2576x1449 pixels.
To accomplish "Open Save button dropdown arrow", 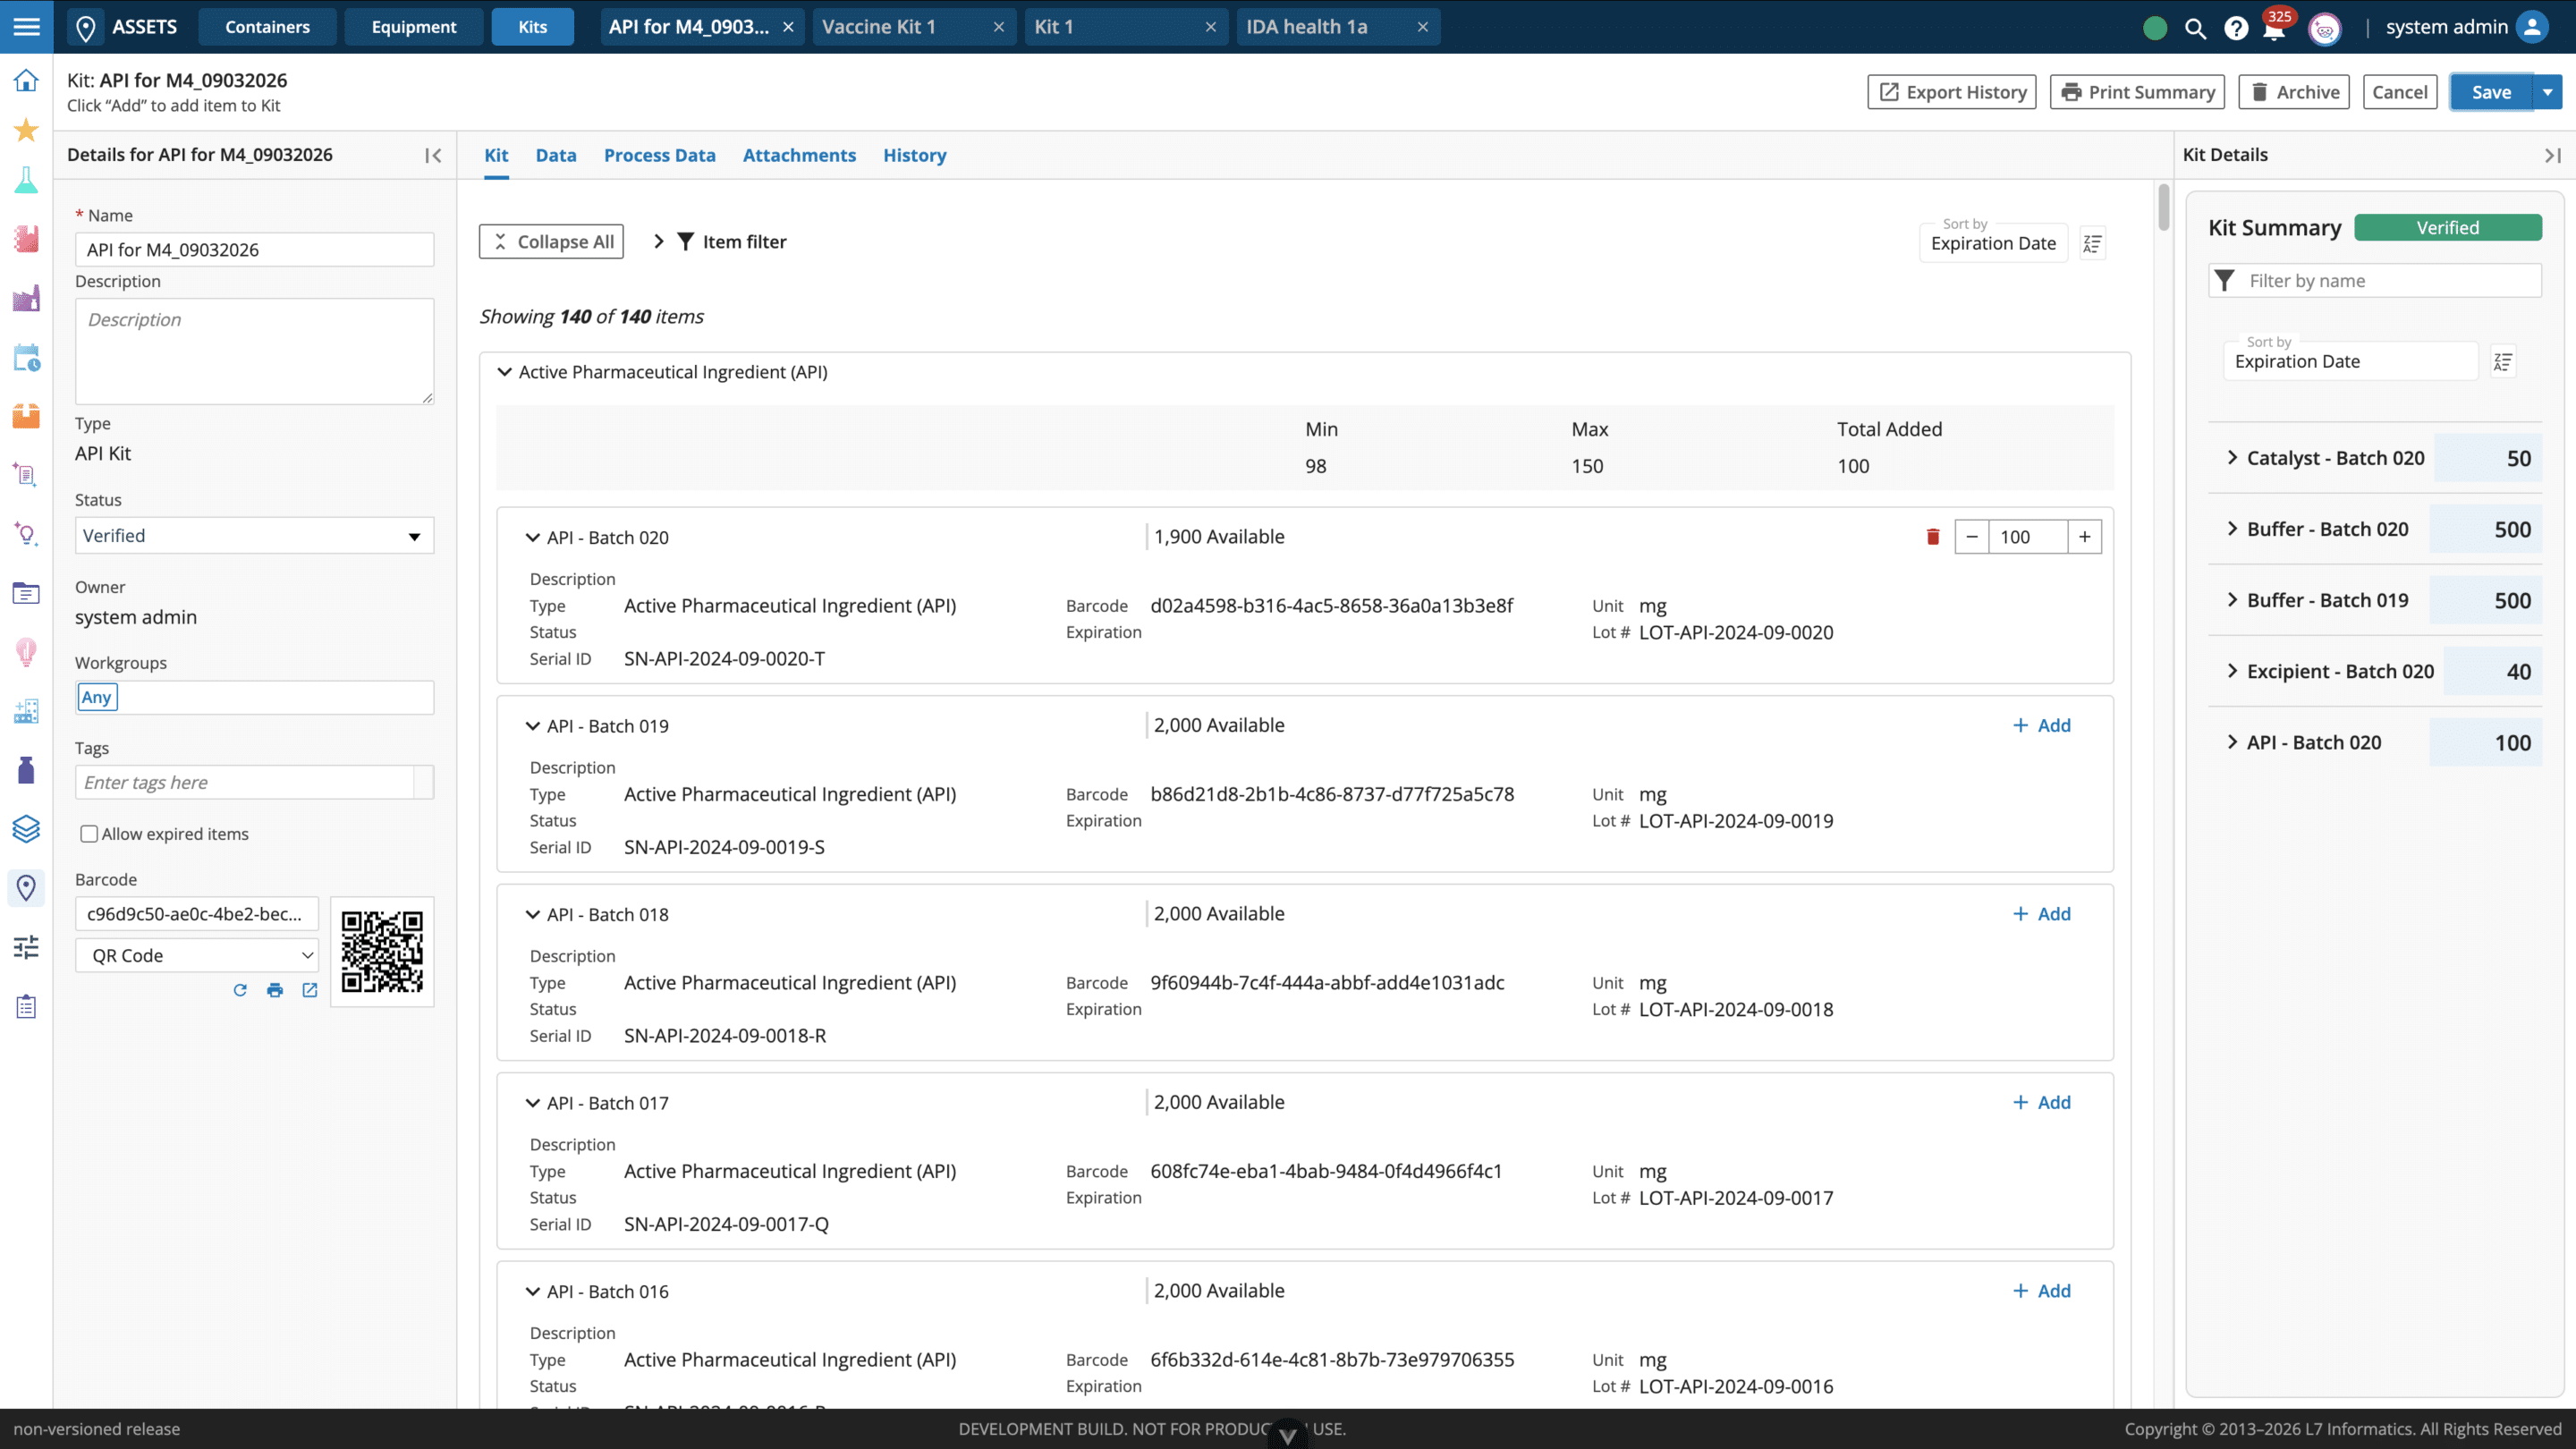I will pyautogui.click(x=2547, y=92).
